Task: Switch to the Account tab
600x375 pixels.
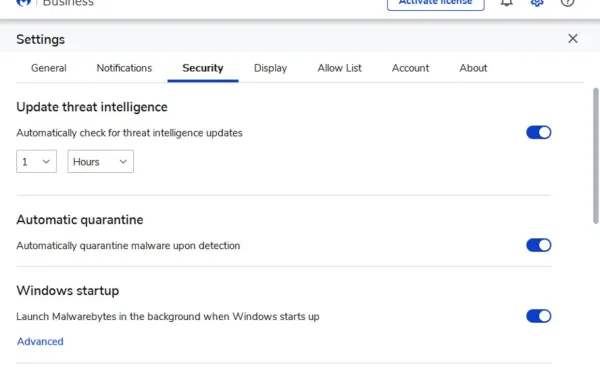Action: [x=410, y=68]
